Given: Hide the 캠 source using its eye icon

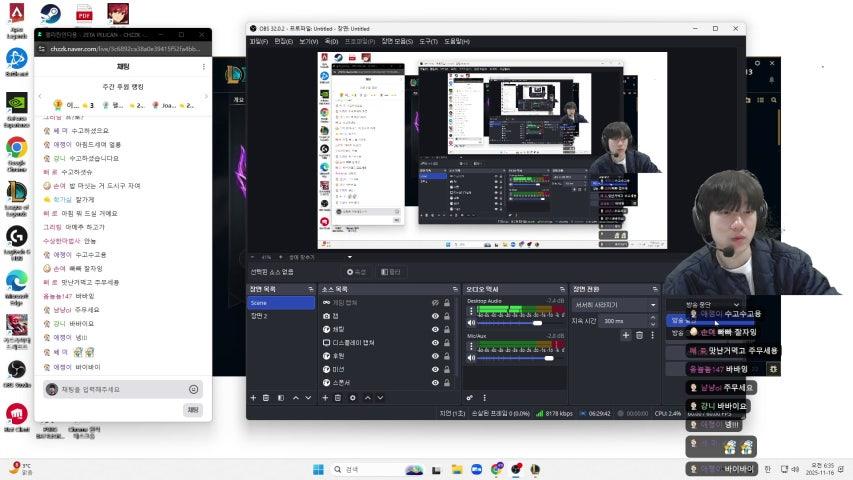Looking at the screenshot, I should pos(435,316).
